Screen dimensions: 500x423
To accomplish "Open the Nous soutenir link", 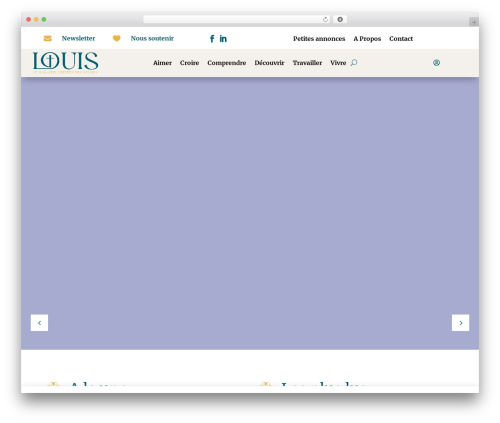I will [x=152, y=38].
